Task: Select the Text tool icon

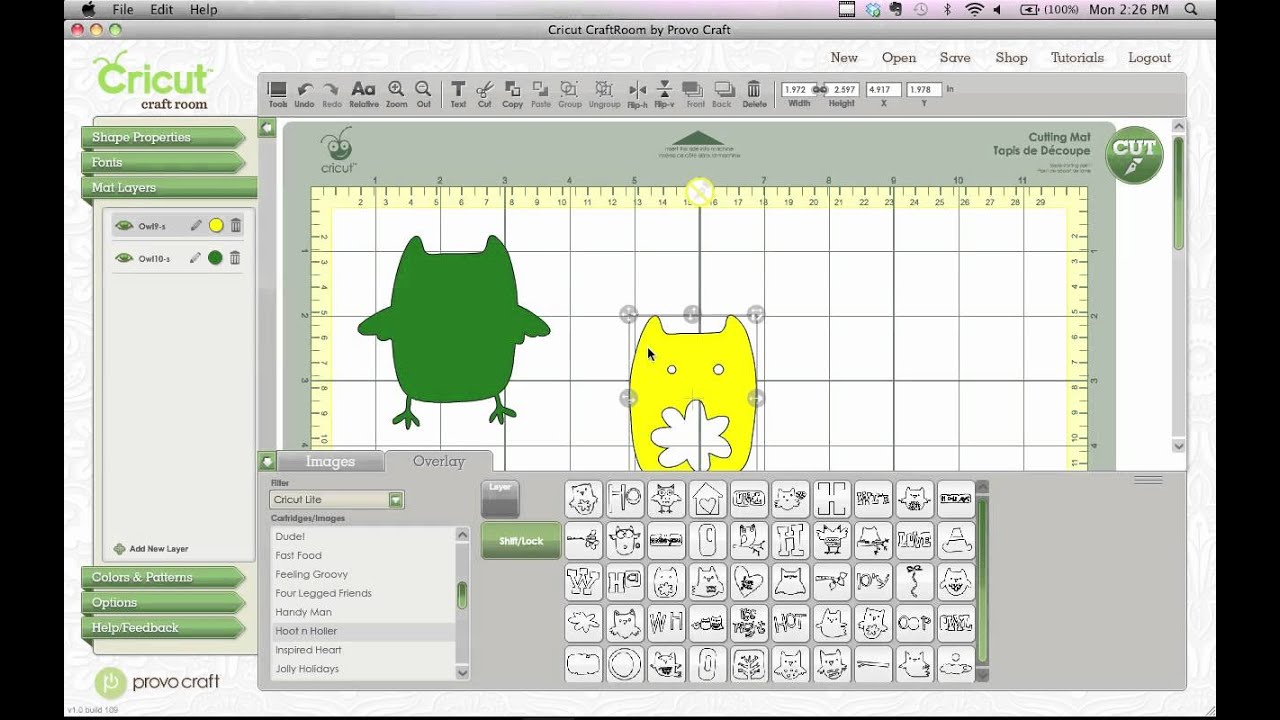Action: tap(458, 91)
